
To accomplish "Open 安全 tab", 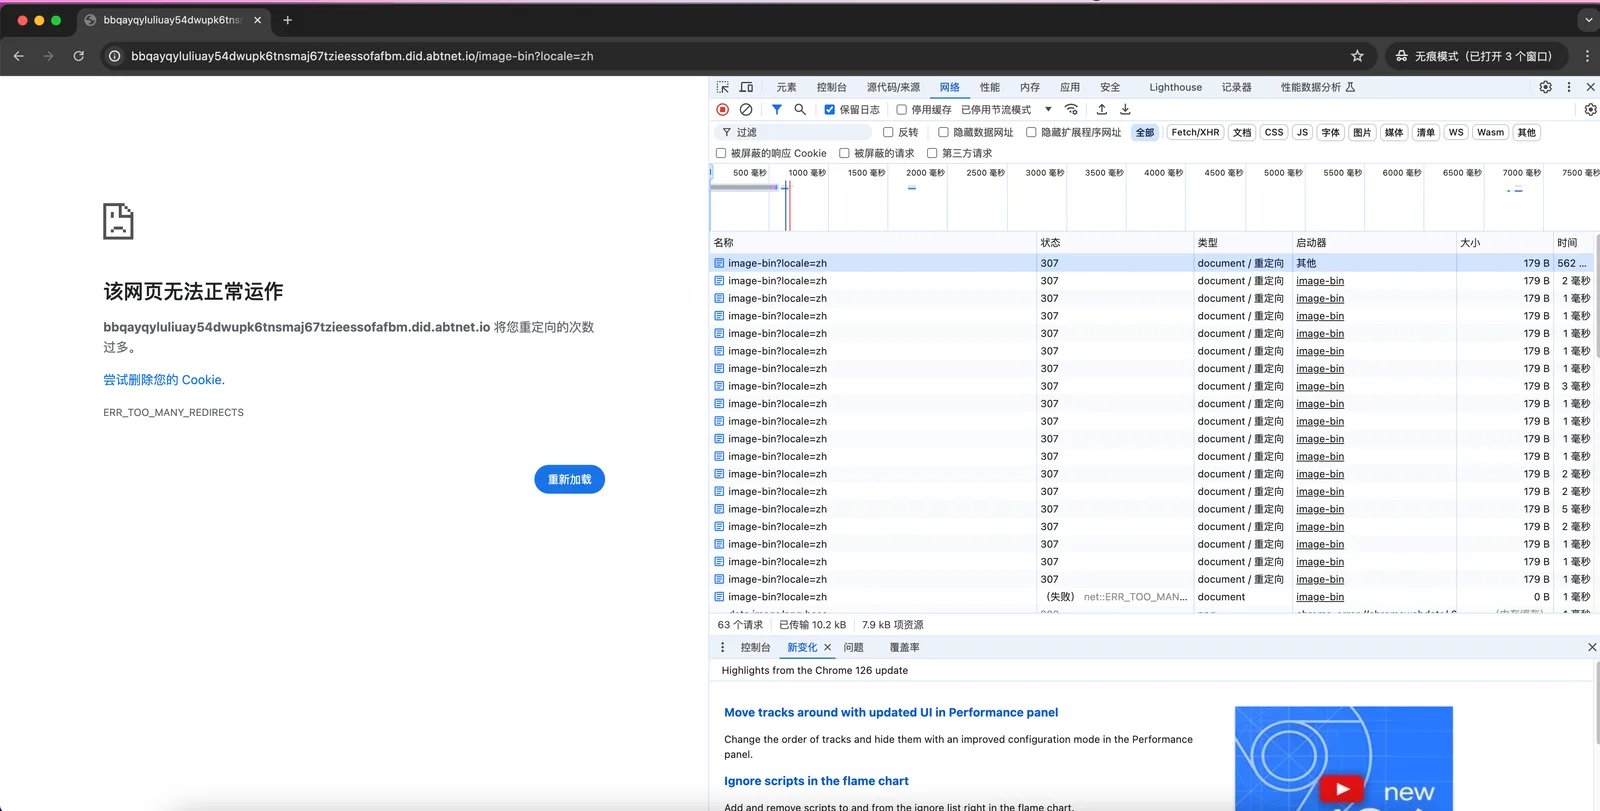I will (1110, 87).
